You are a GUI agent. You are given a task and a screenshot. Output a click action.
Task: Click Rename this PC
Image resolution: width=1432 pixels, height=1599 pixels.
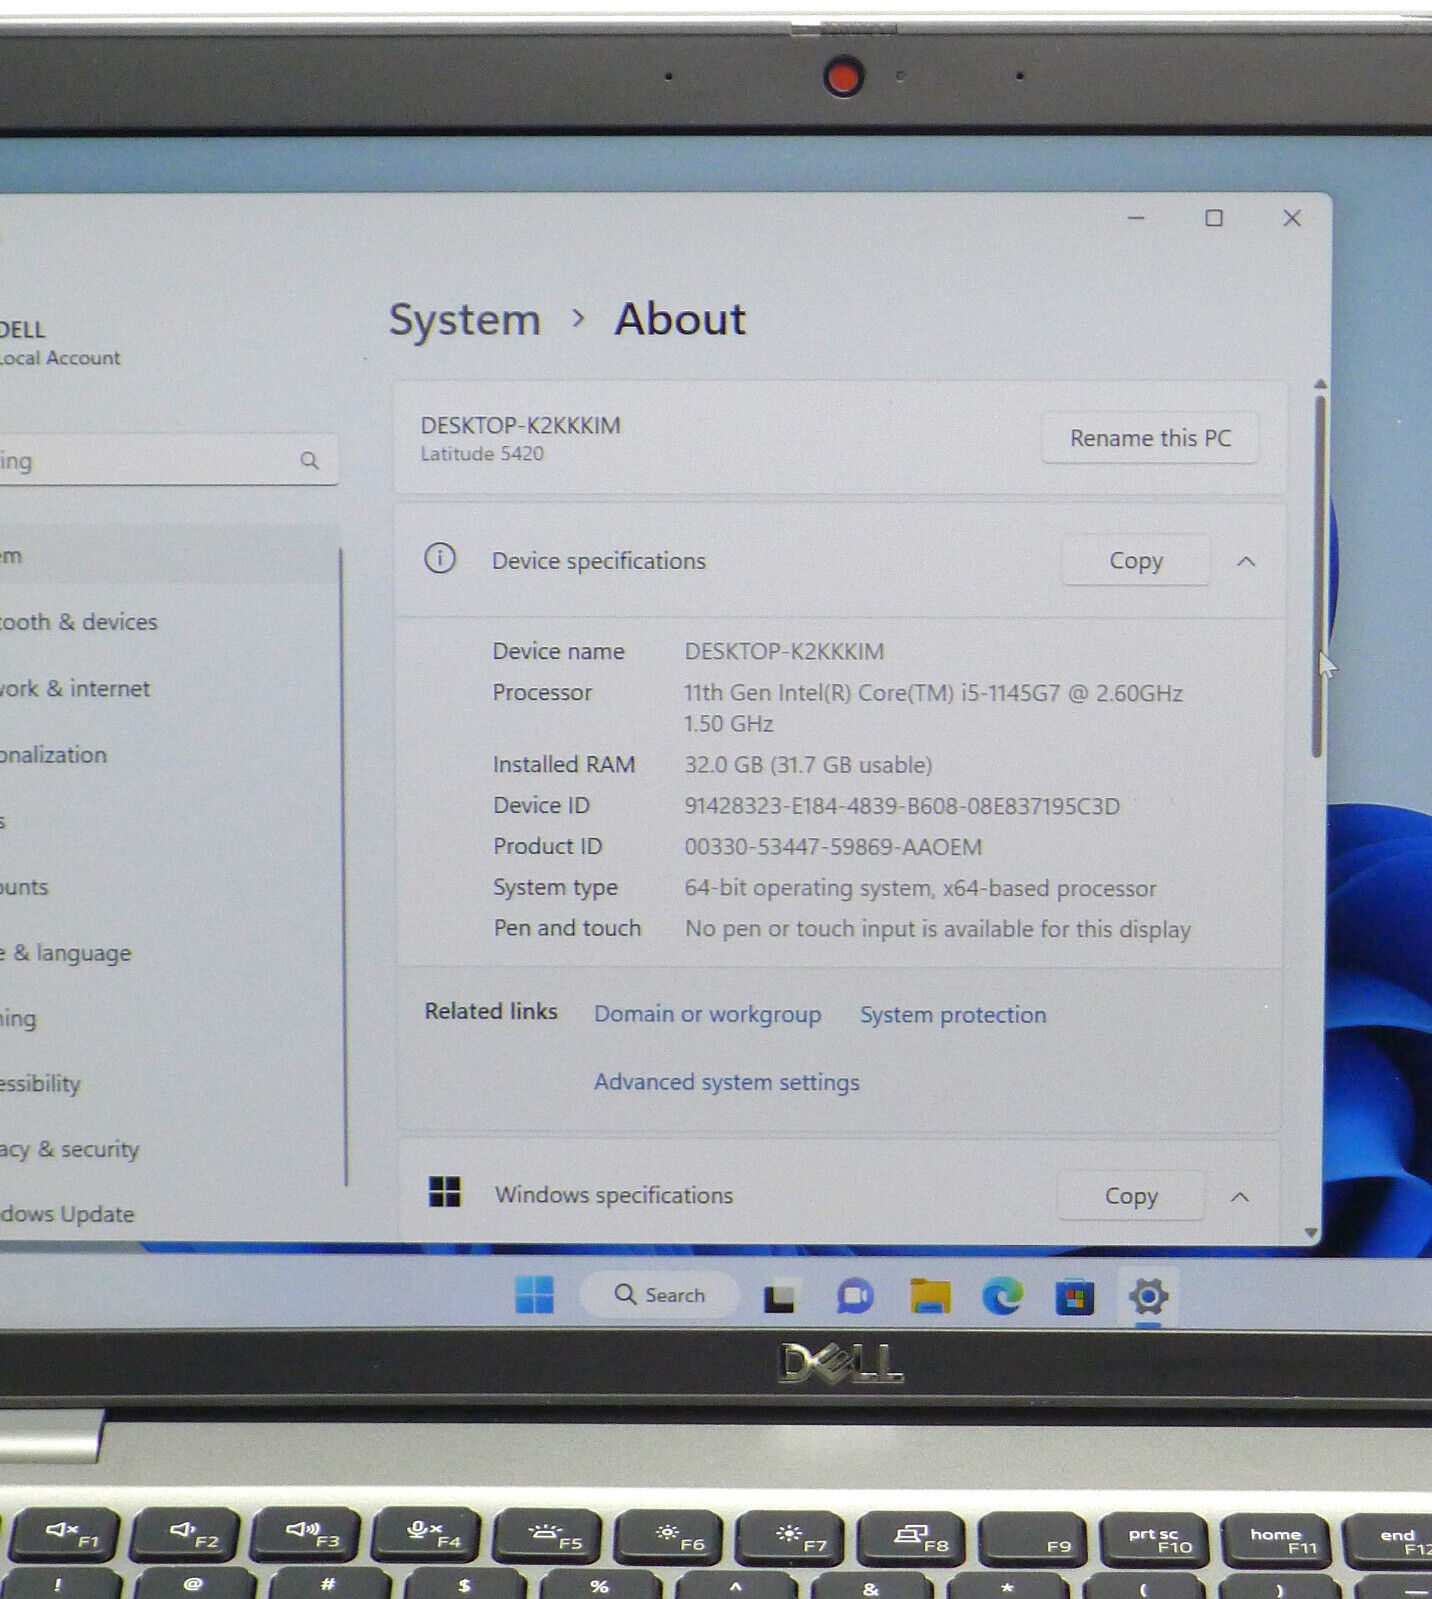1150,438
